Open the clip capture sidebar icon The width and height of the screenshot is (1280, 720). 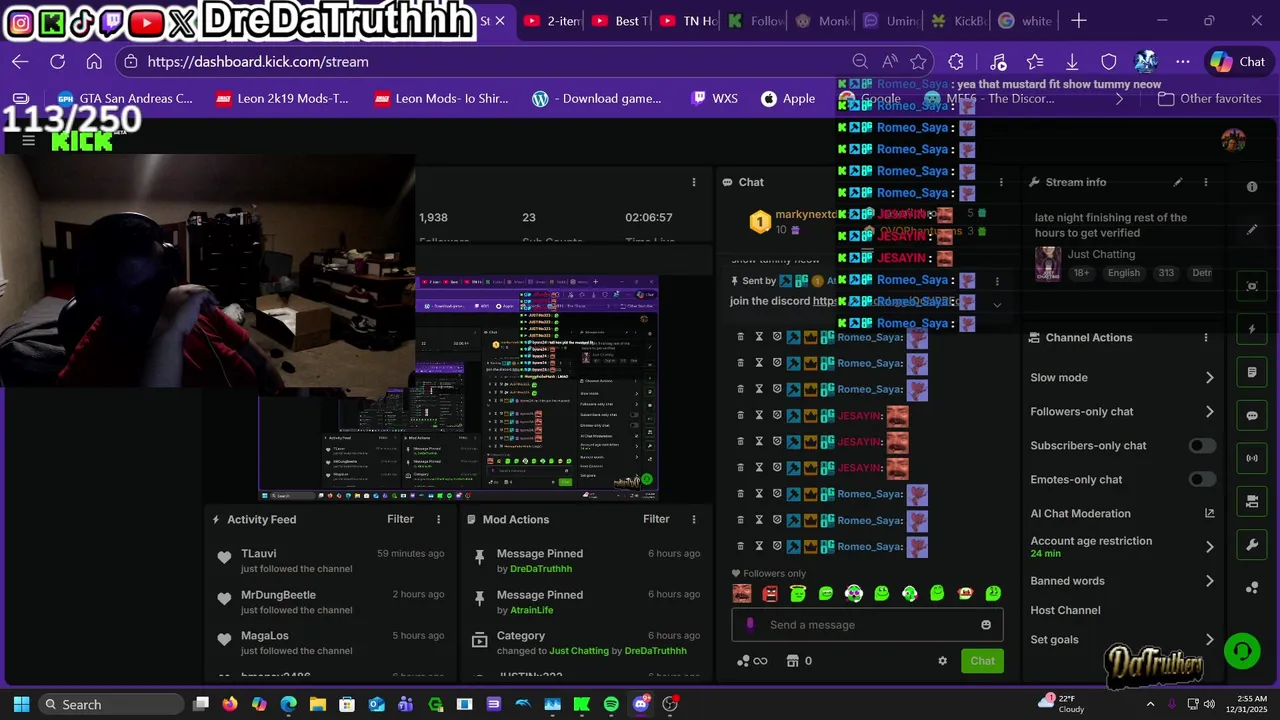1252,286
